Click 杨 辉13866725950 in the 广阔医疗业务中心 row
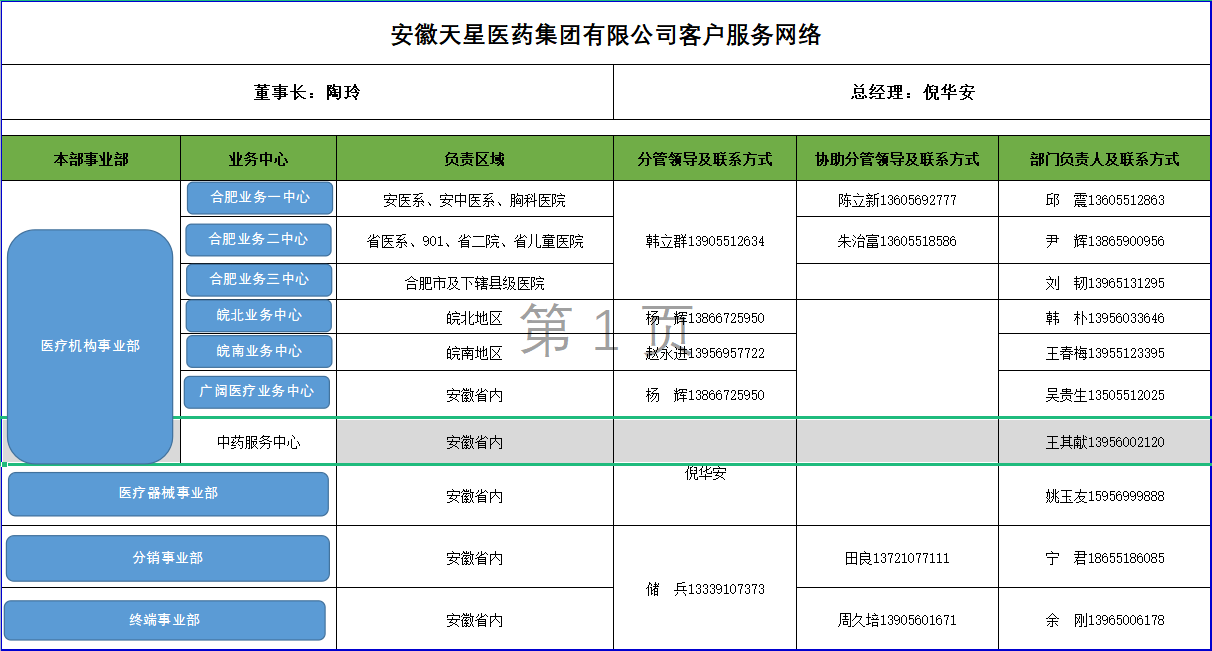 705,395
